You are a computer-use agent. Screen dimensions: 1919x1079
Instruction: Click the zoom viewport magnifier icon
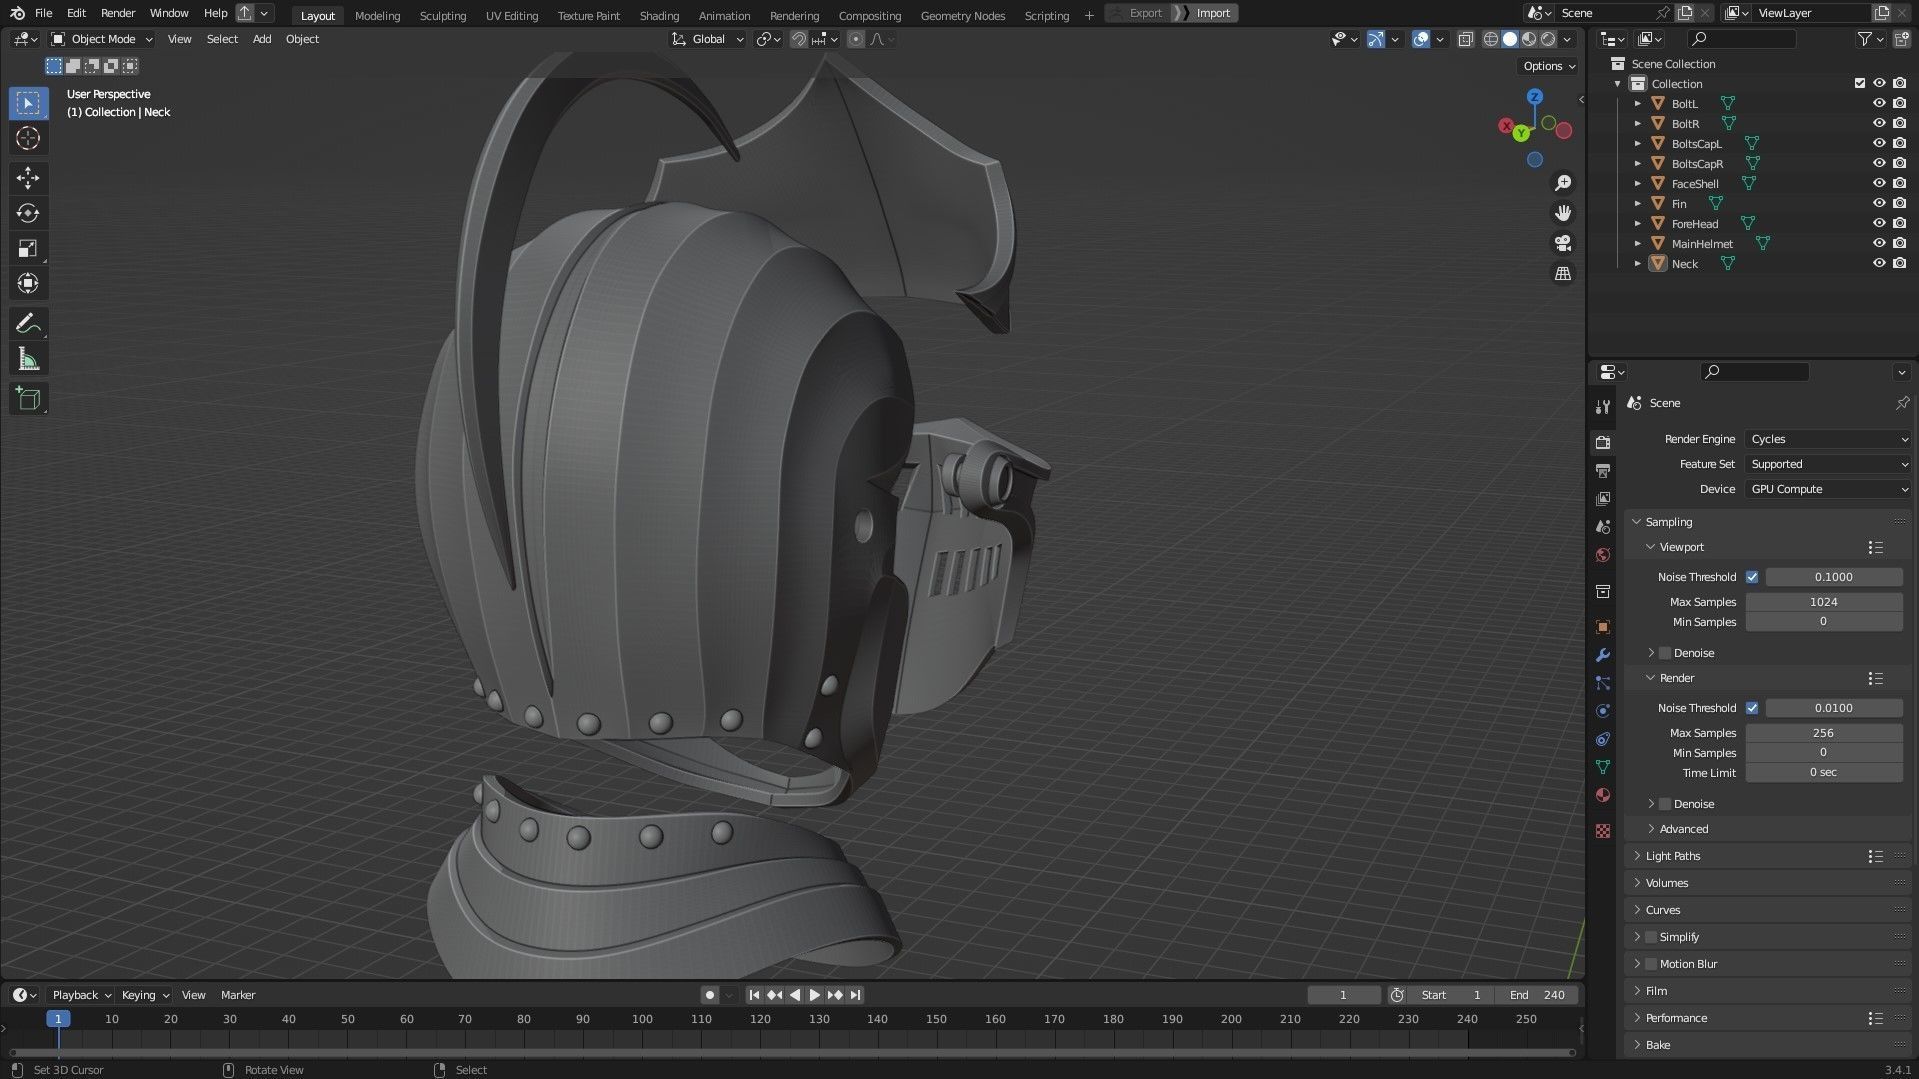(x=1563, y=183)
